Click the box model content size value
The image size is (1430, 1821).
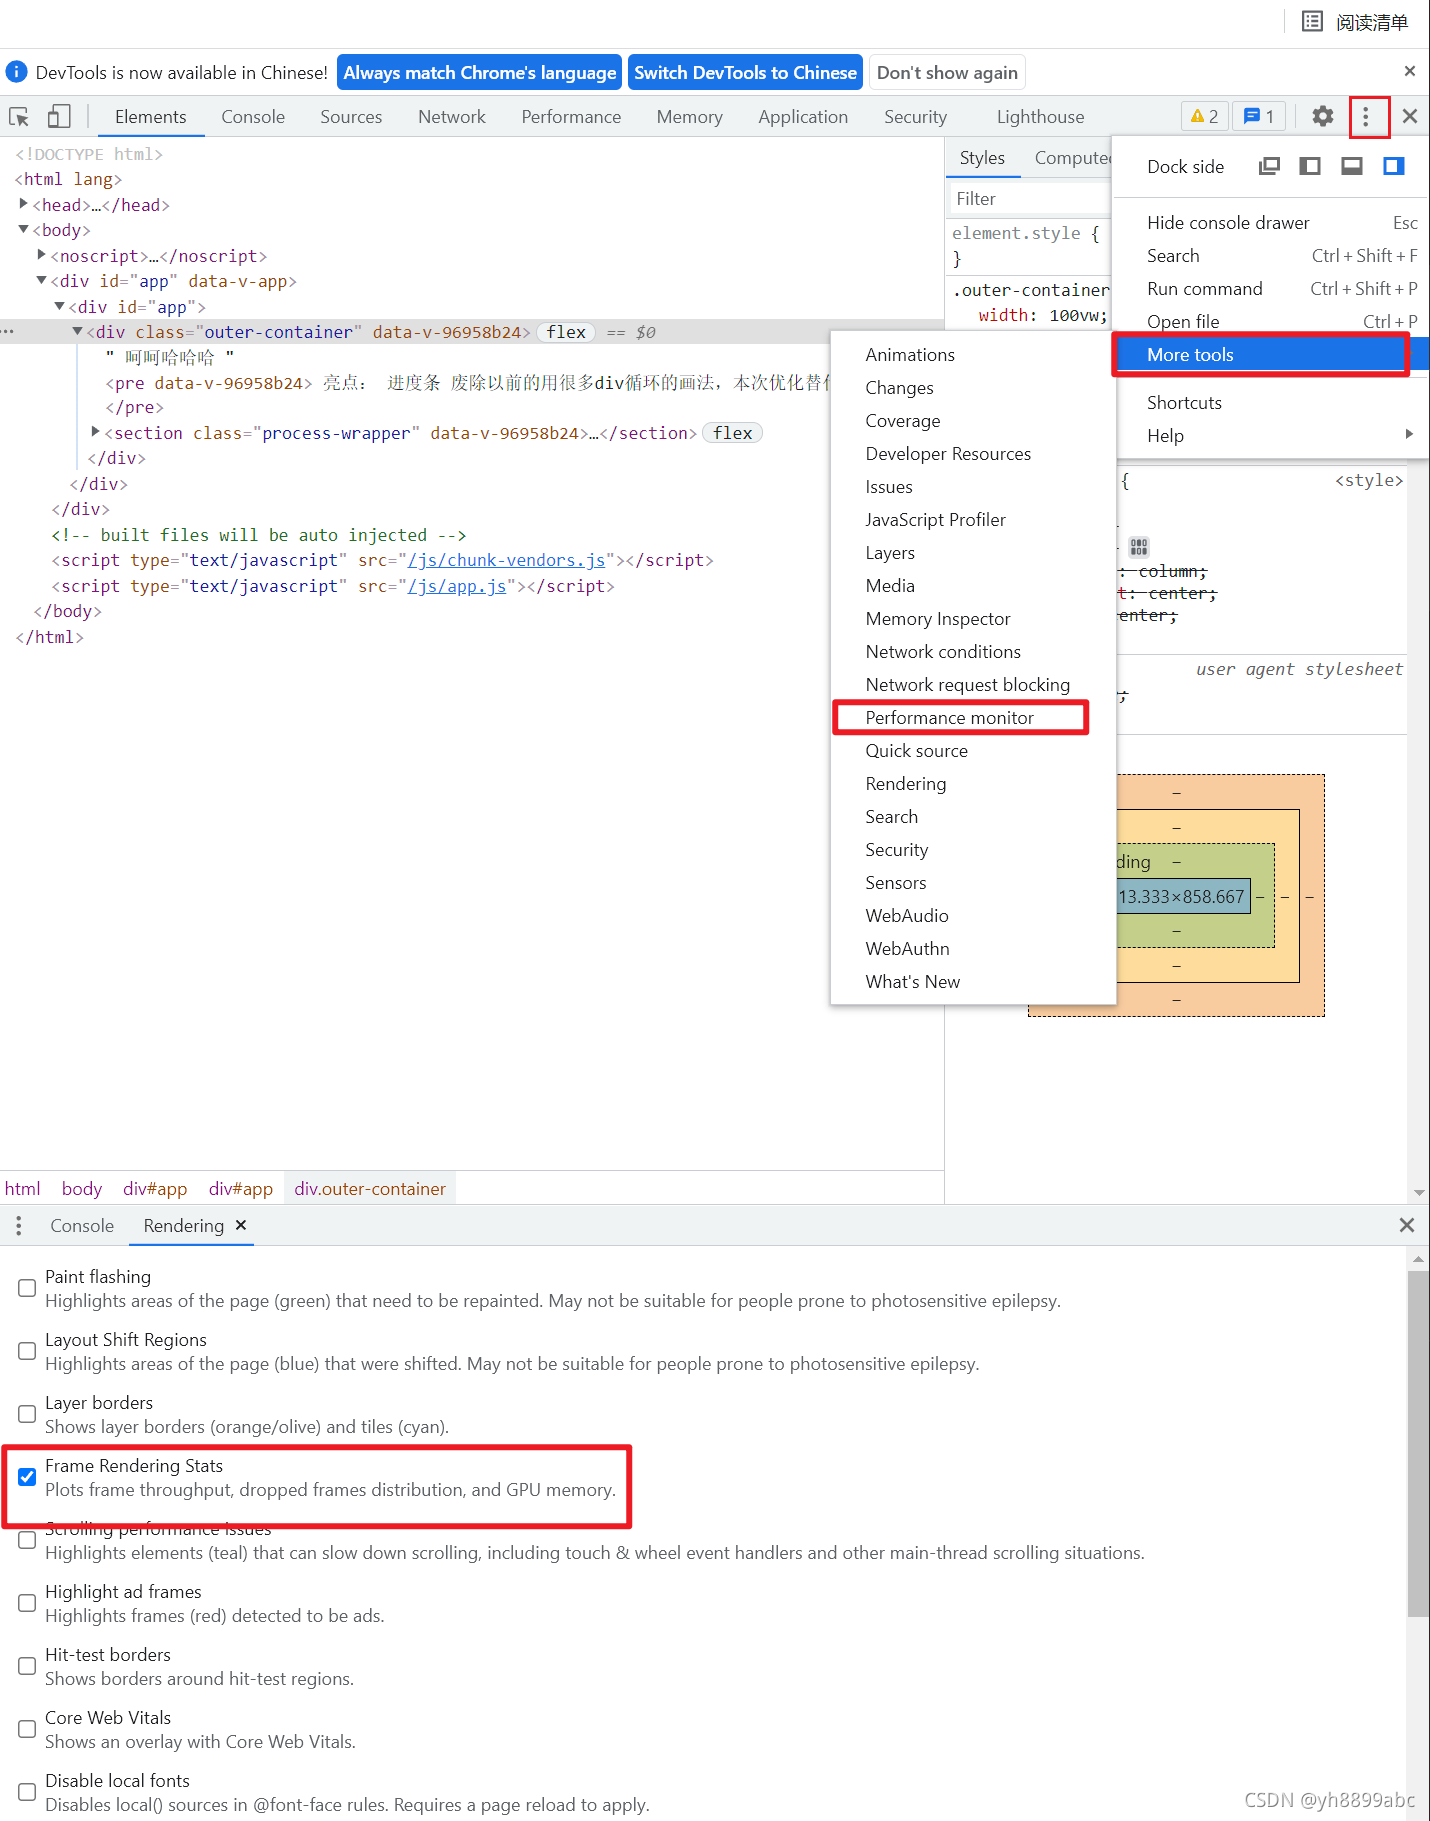pyautogui.click(x=1181, y=897)
